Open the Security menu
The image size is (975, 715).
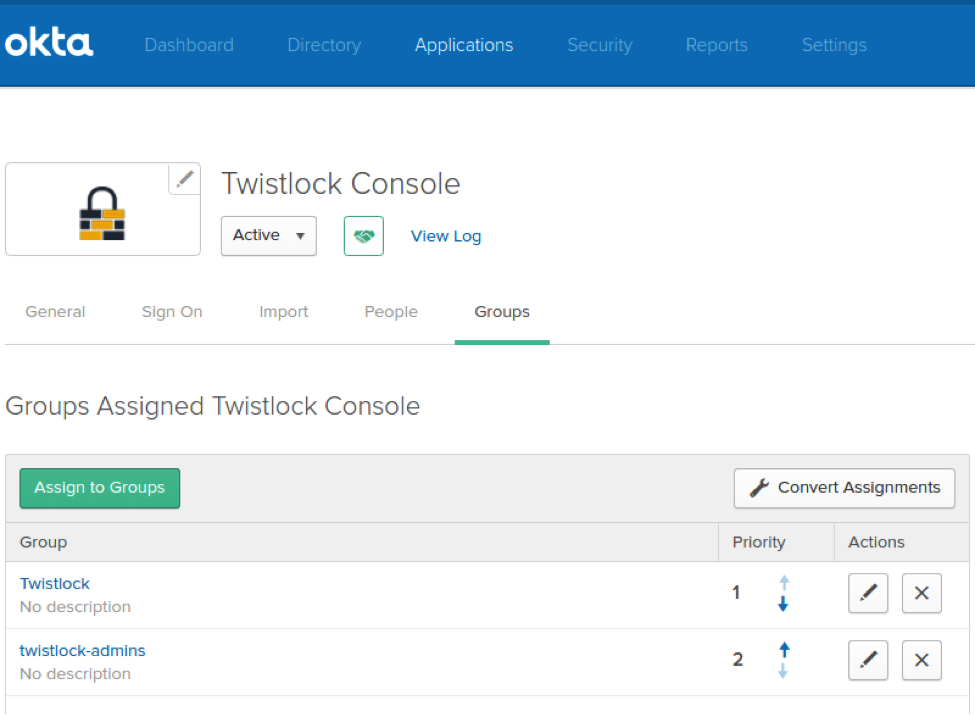coord(599,45)
